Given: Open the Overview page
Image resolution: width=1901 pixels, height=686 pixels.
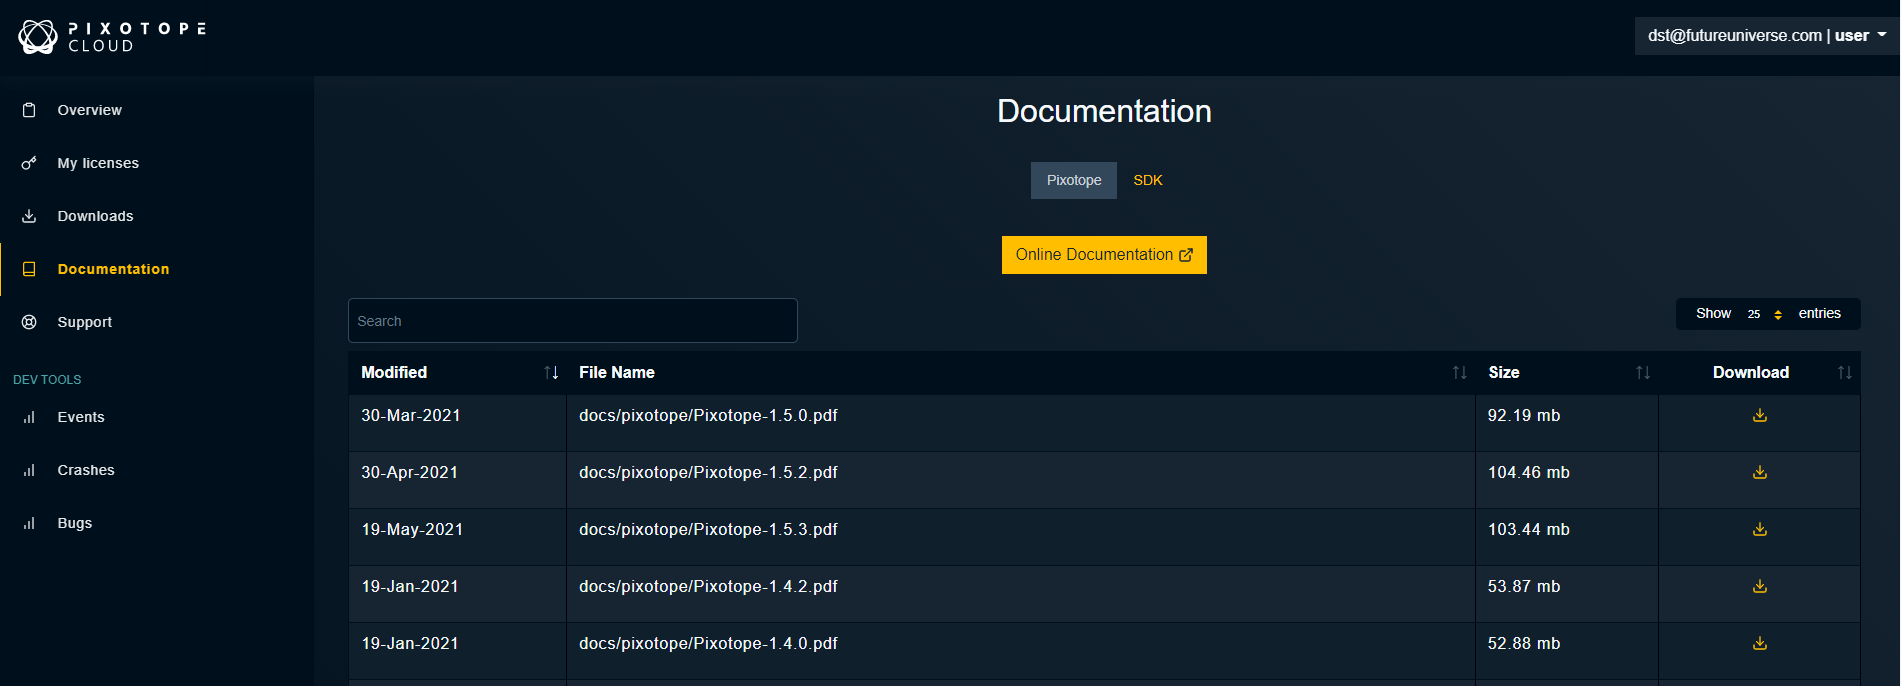Looking at the screenshot, I should tap(90, 110).
